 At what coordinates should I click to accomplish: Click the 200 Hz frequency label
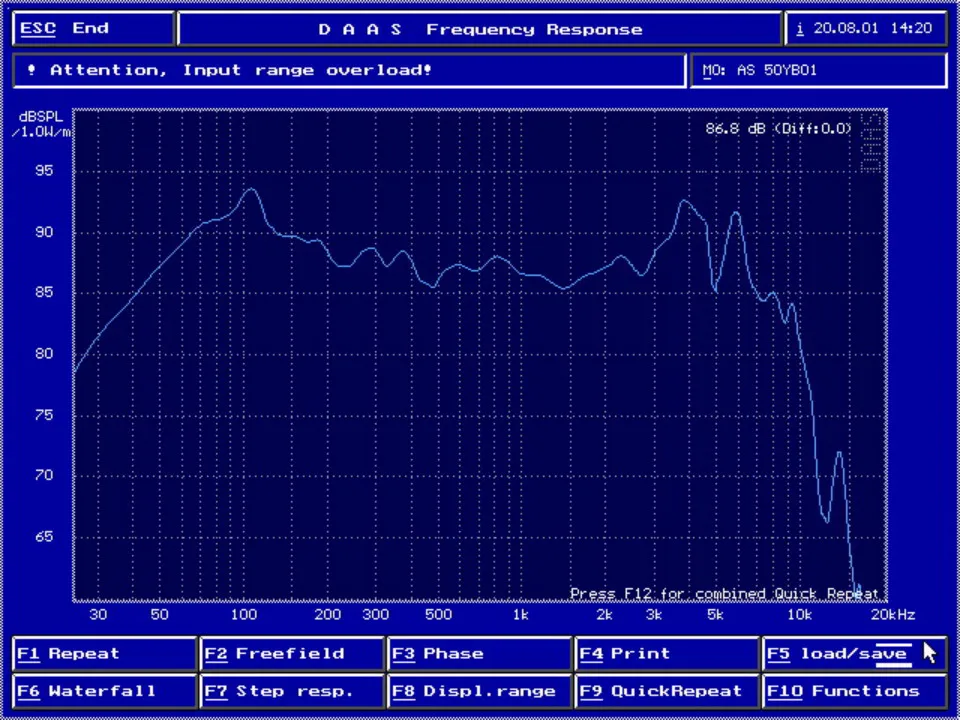point(328,615)
